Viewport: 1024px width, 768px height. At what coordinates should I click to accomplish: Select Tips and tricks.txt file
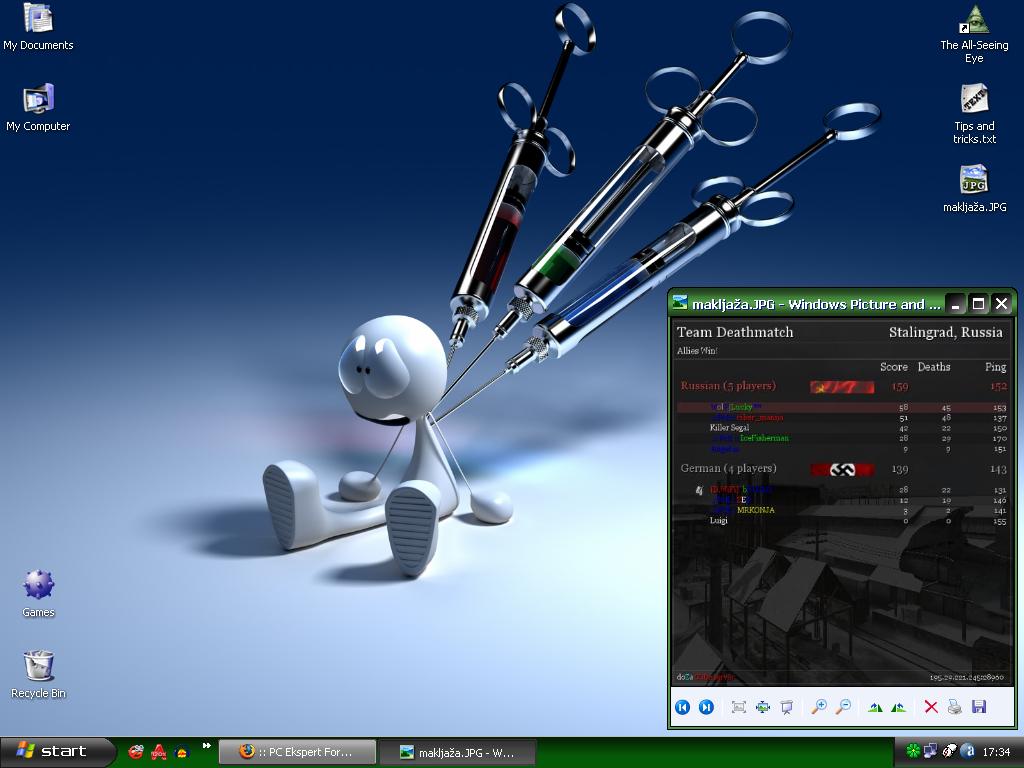(x=974, y=100)
